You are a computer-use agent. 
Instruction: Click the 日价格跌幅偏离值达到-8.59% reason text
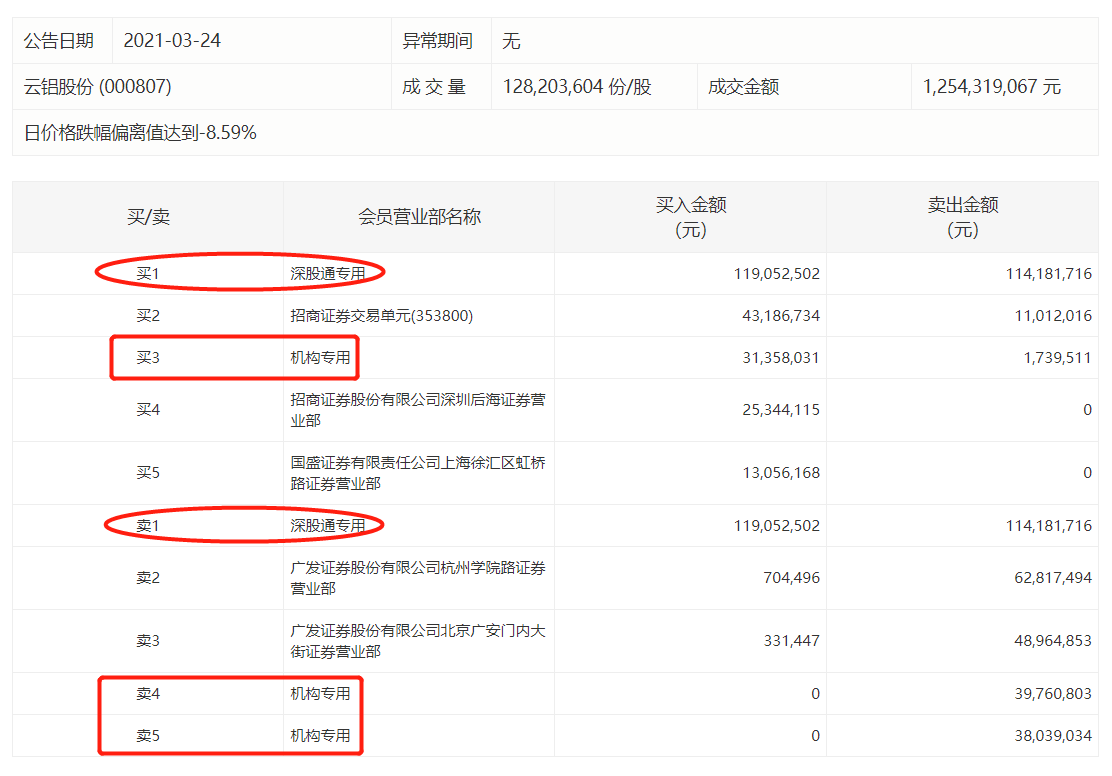[x=140, y=133]
